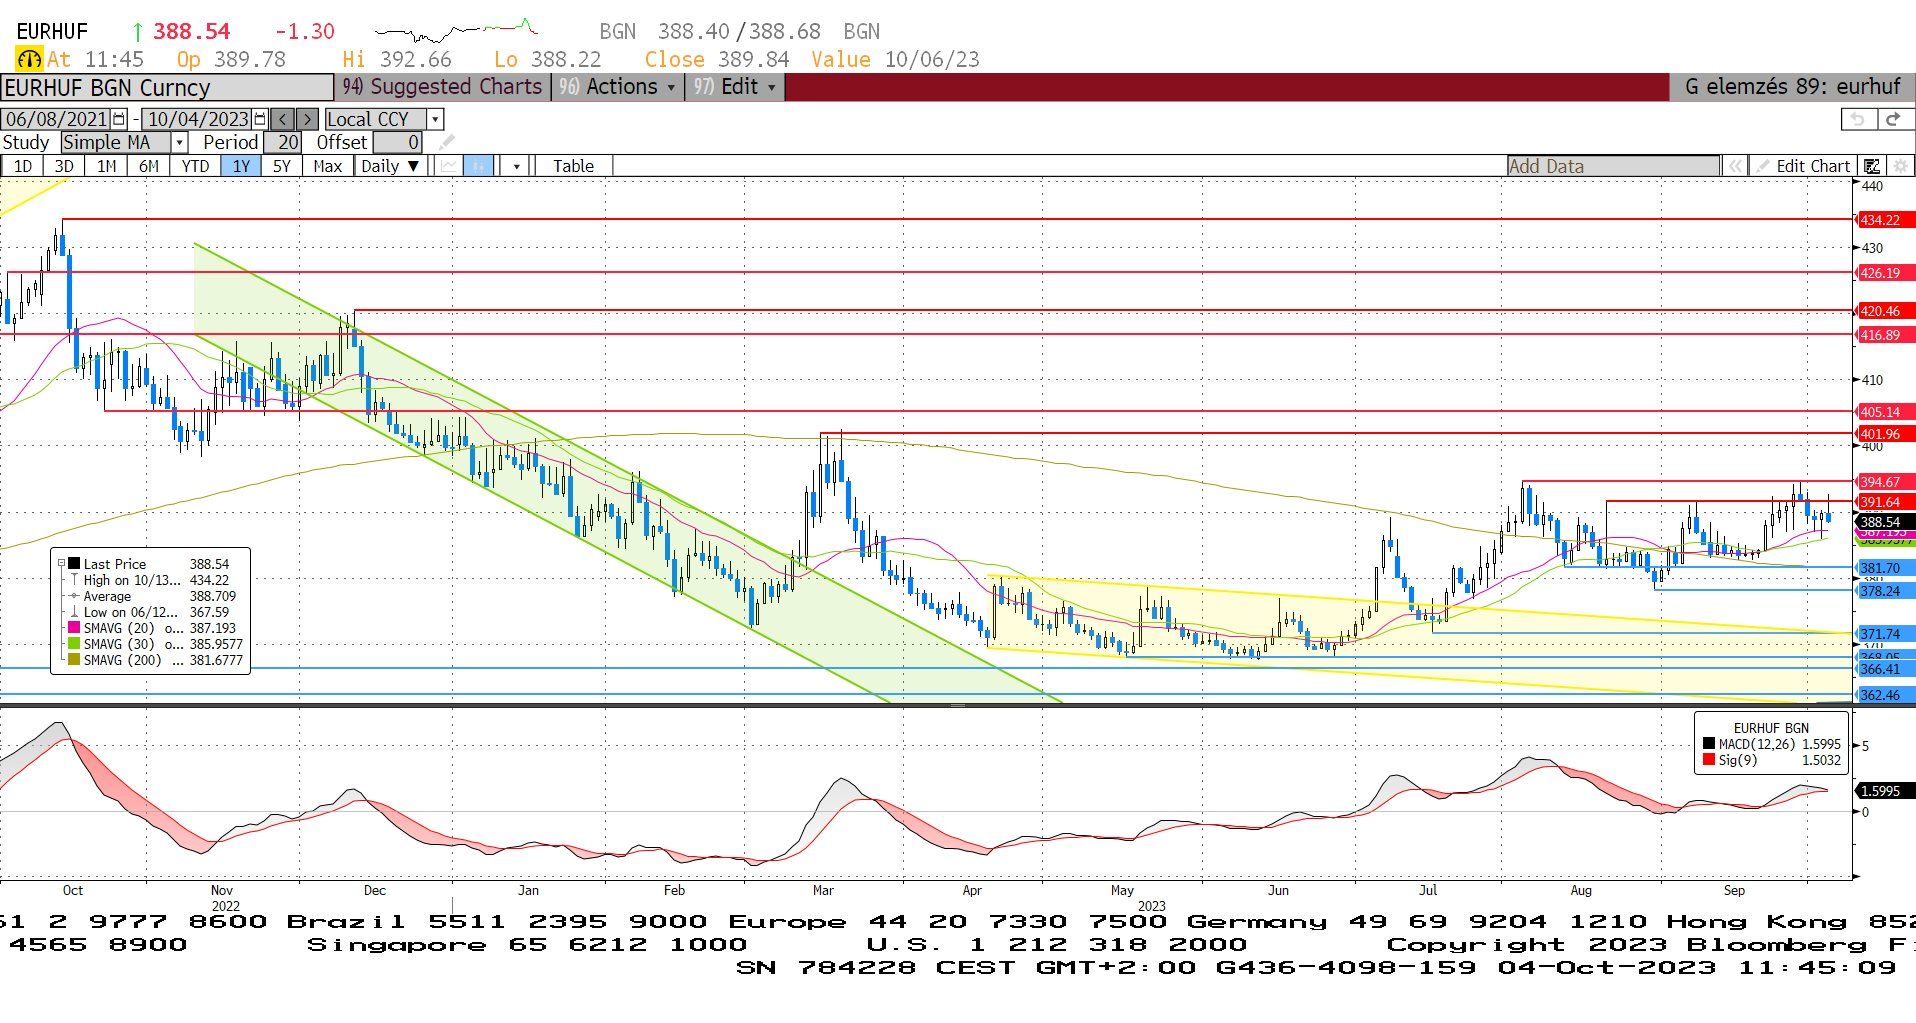1916x1023 pixels.
Task: Click the 1.5995 MACD value label
Action: (x=1885, y=791)
